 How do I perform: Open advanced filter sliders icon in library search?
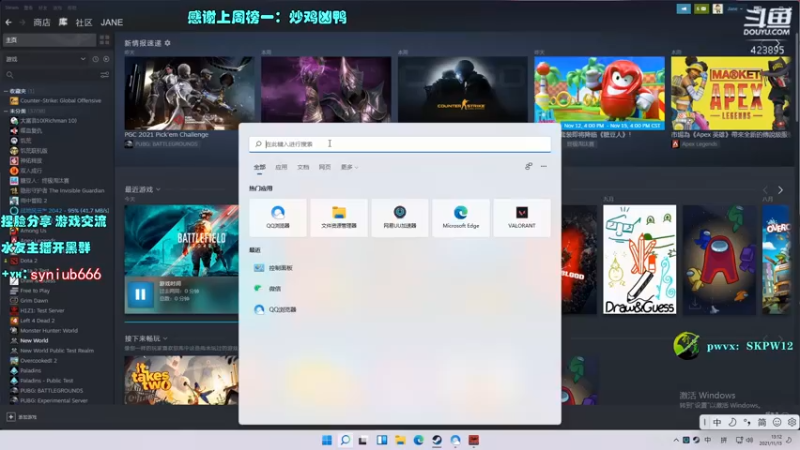click(x=105, y=75)
